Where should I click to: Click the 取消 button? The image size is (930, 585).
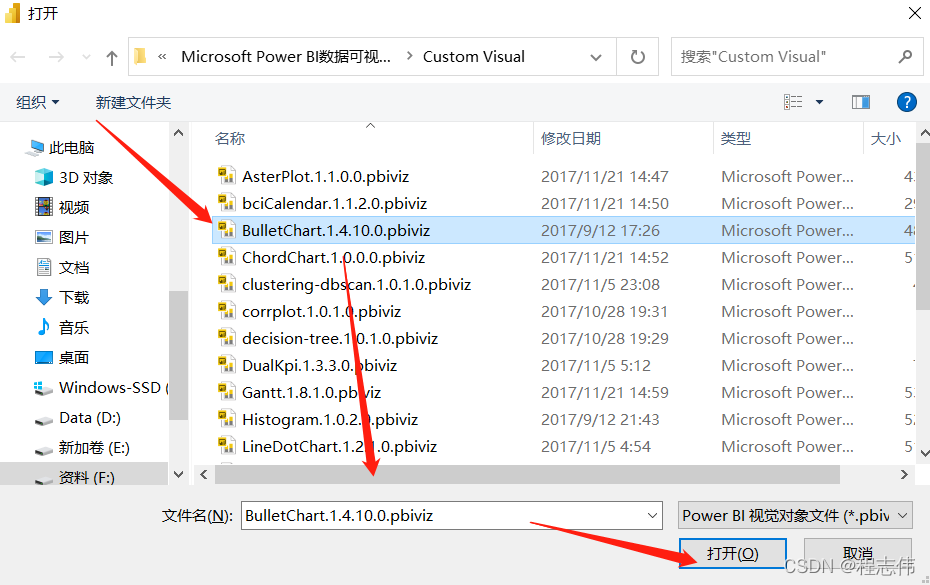click(x=858, y=553)
